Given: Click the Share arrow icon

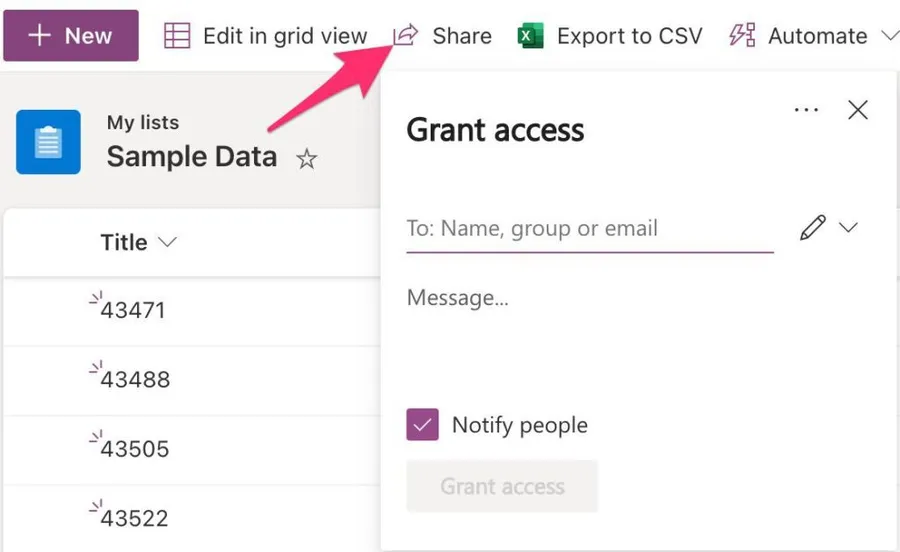Looking at the screenshot, I should point(405,36).
